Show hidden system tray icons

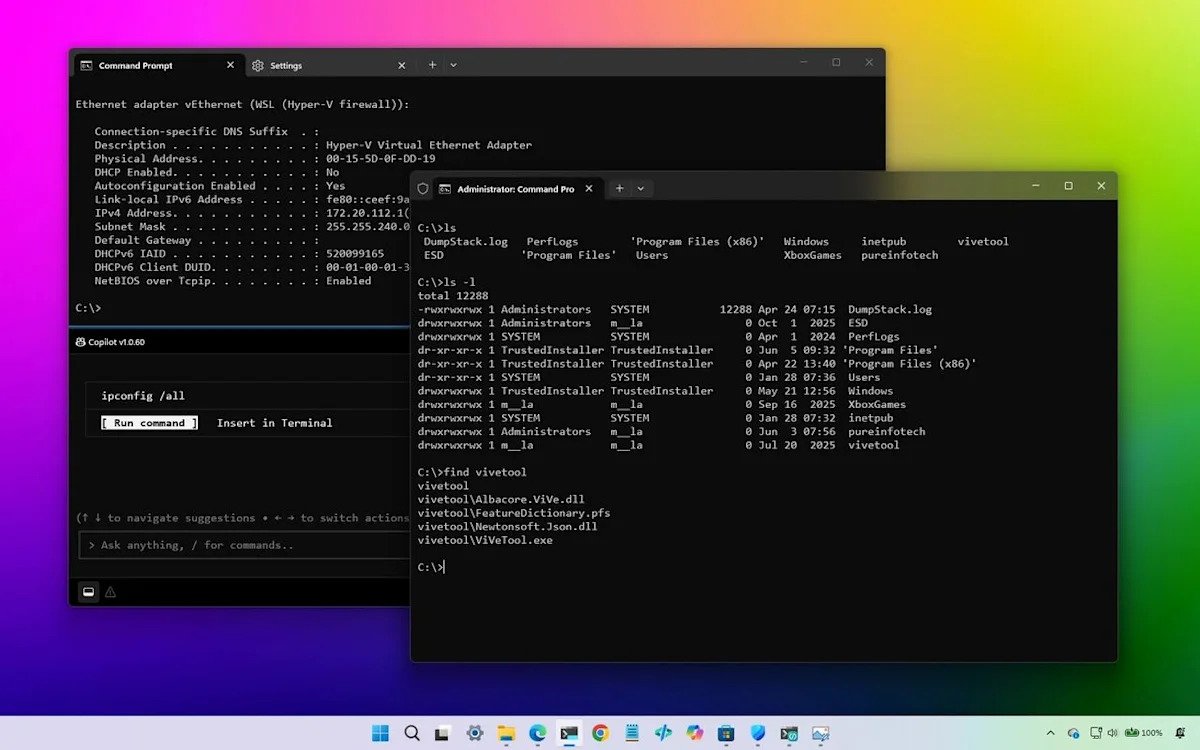1050,733
